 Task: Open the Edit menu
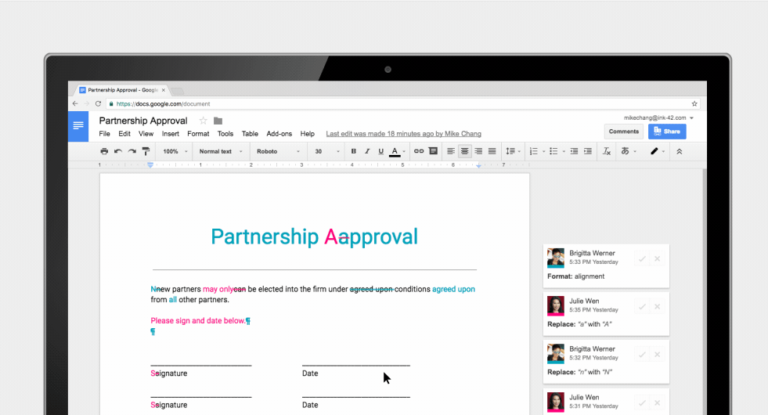(124, 134)
